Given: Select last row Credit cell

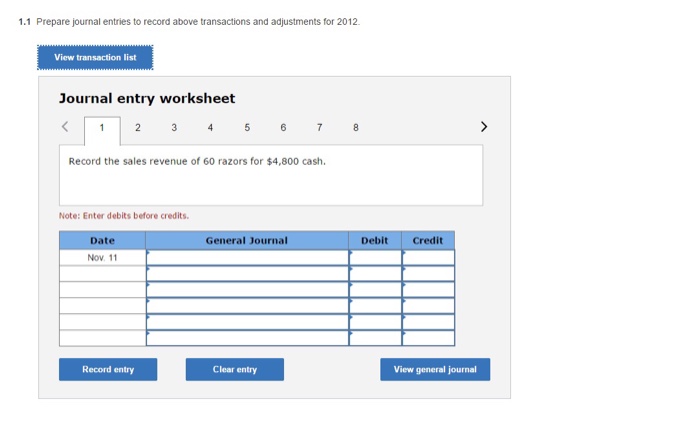Looking at the screenshot, I should (429, 338).
